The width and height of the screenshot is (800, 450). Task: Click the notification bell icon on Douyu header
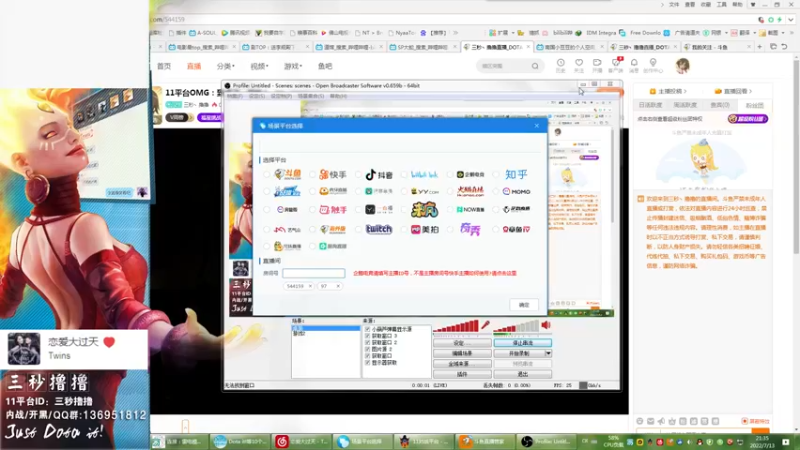tap(634, 65)
